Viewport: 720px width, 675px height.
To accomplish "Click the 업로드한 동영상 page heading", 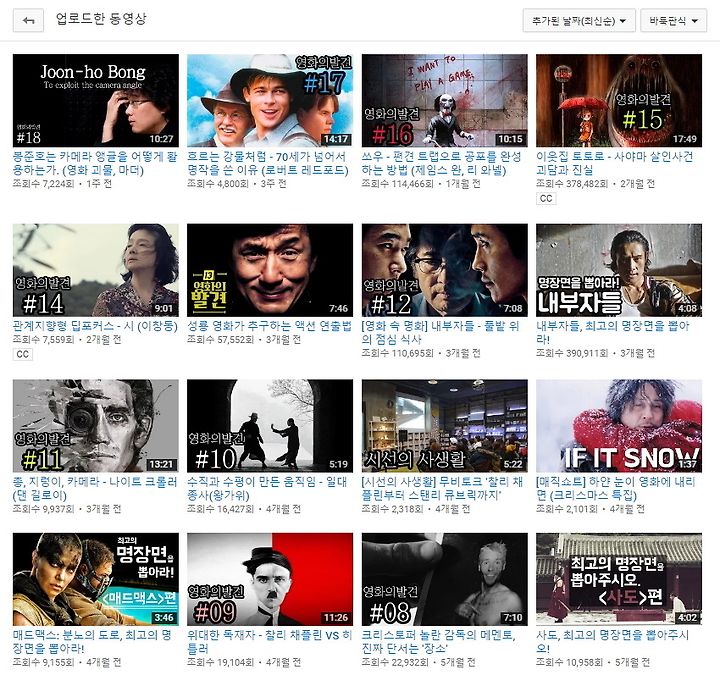I will point(101,19).
